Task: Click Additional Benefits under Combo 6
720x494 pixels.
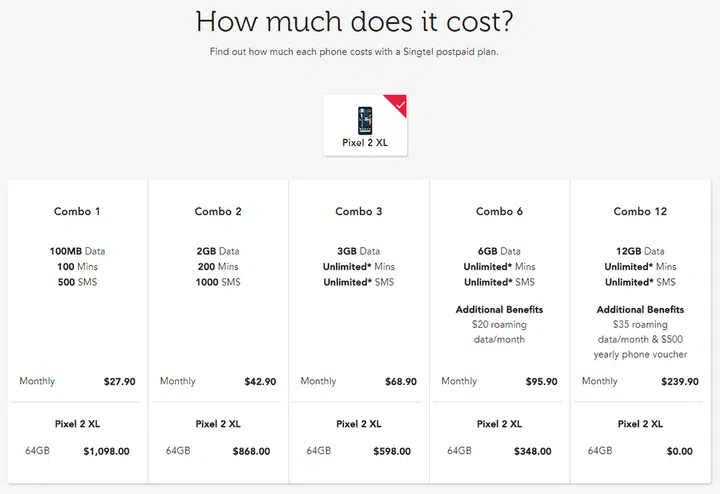Action: [499, 310]
